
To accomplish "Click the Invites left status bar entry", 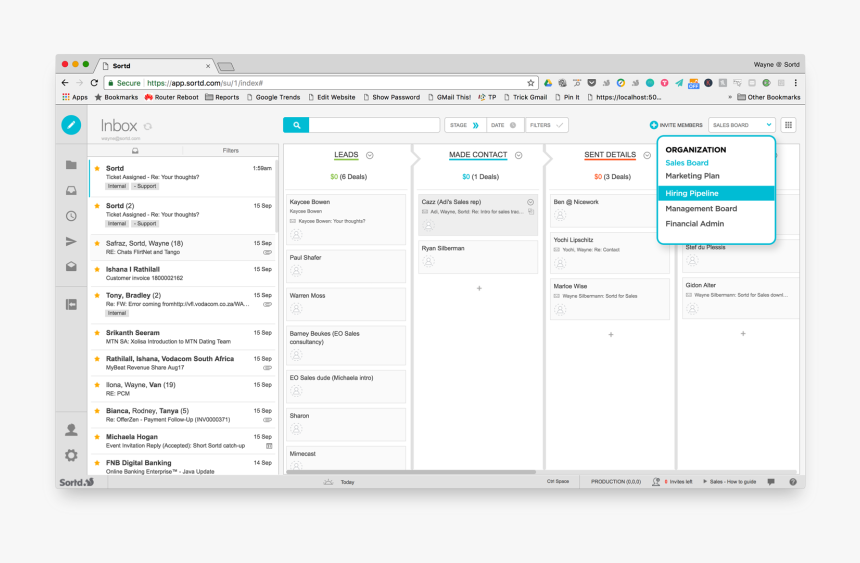I will pyautogui.click(x=672, y=482).
